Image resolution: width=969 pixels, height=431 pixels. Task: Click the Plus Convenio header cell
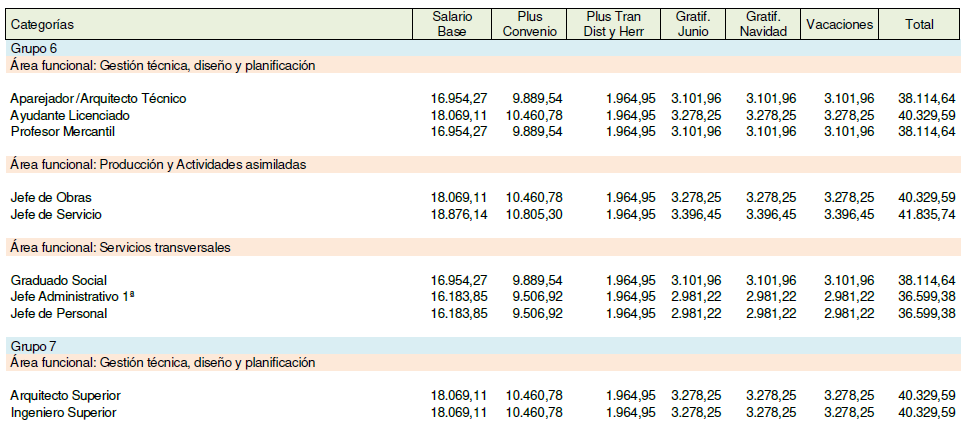pos(530,25)
